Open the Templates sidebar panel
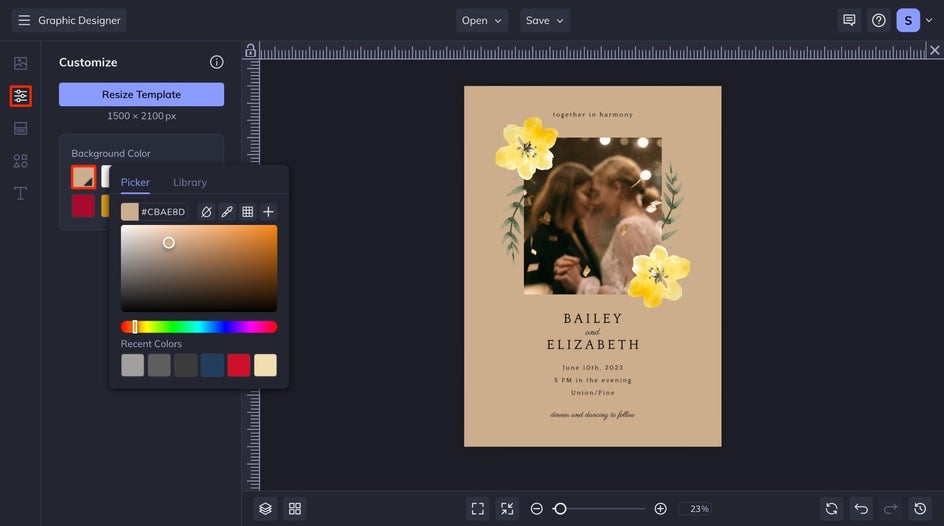Viewport: 944px width, 526px height. coord(20,128)
